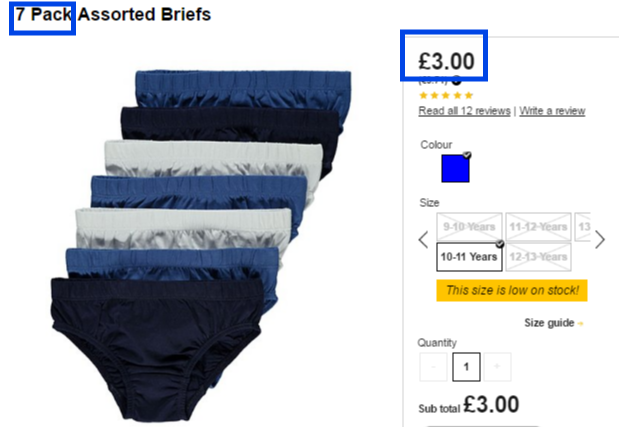Viewport: 619px width, 427px height.
Task: Select the 11-12 Years size option
Action: (x=538, y=227)
